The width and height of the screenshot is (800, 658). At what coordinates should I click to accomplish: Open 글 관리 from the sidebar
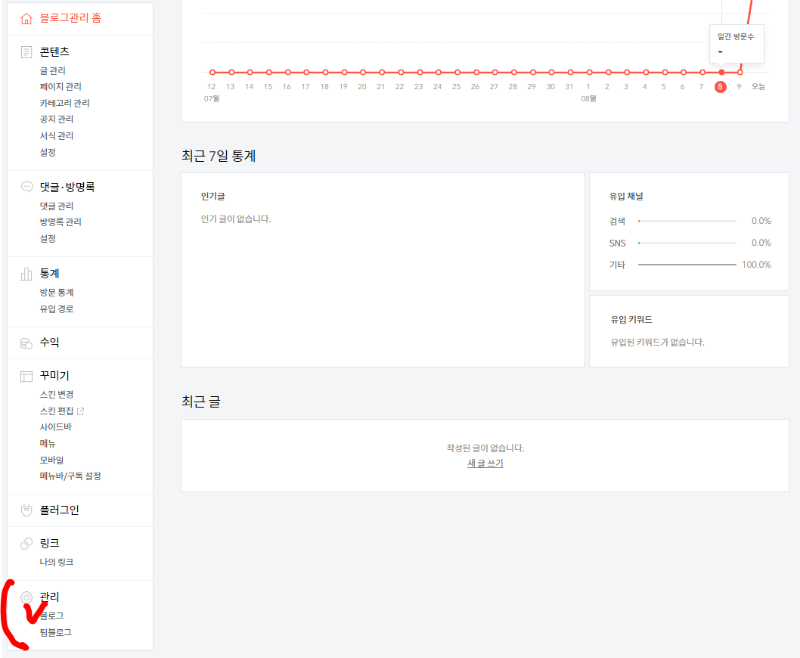(x=49, y=70)
